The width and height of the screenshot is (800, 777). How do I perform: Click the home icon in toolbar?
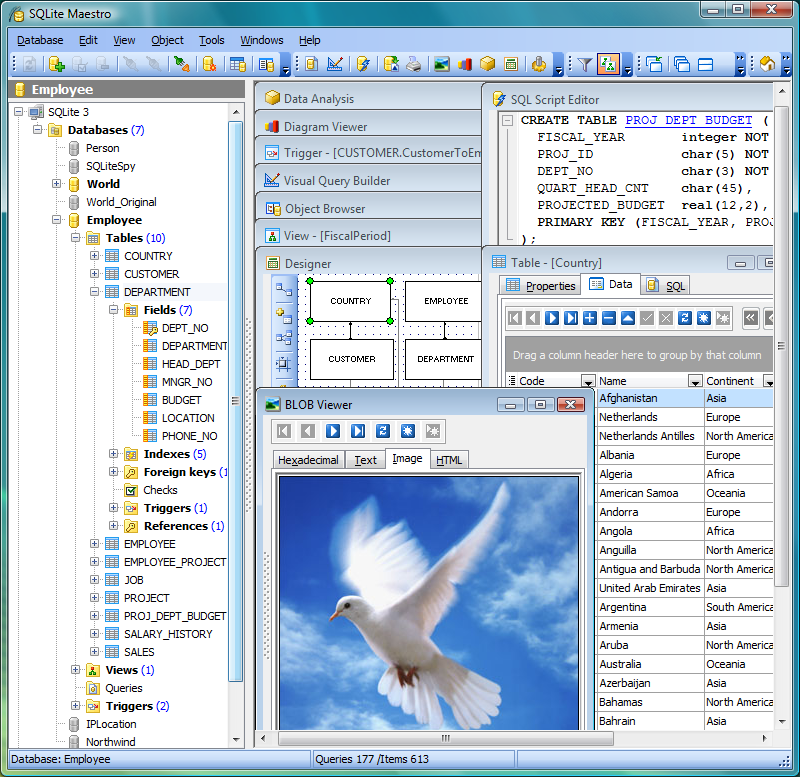[767, 64]
